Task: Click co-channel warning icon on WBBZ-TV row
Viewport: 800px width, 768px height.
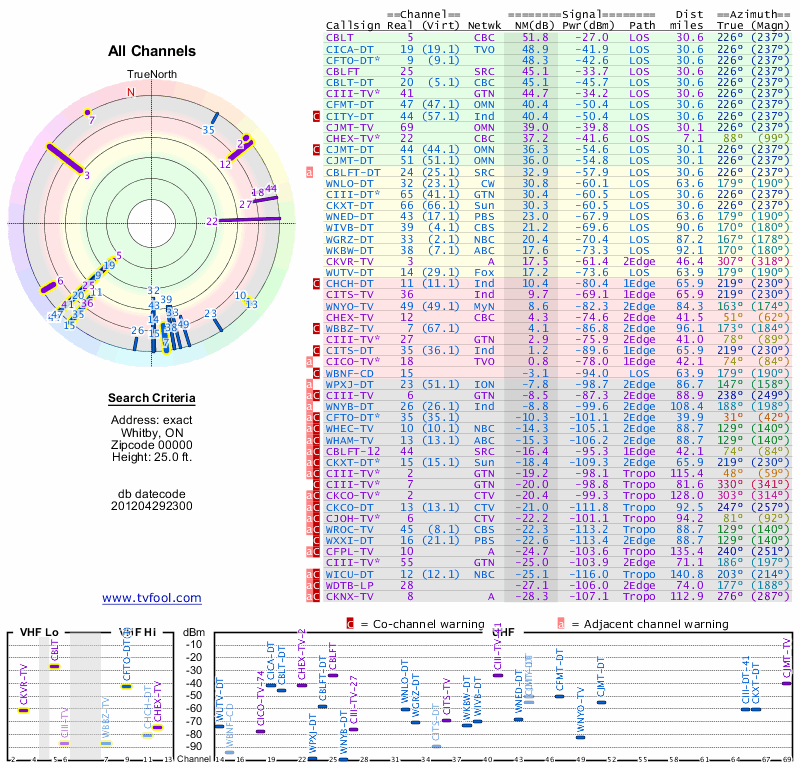Action: pos(316,329)
